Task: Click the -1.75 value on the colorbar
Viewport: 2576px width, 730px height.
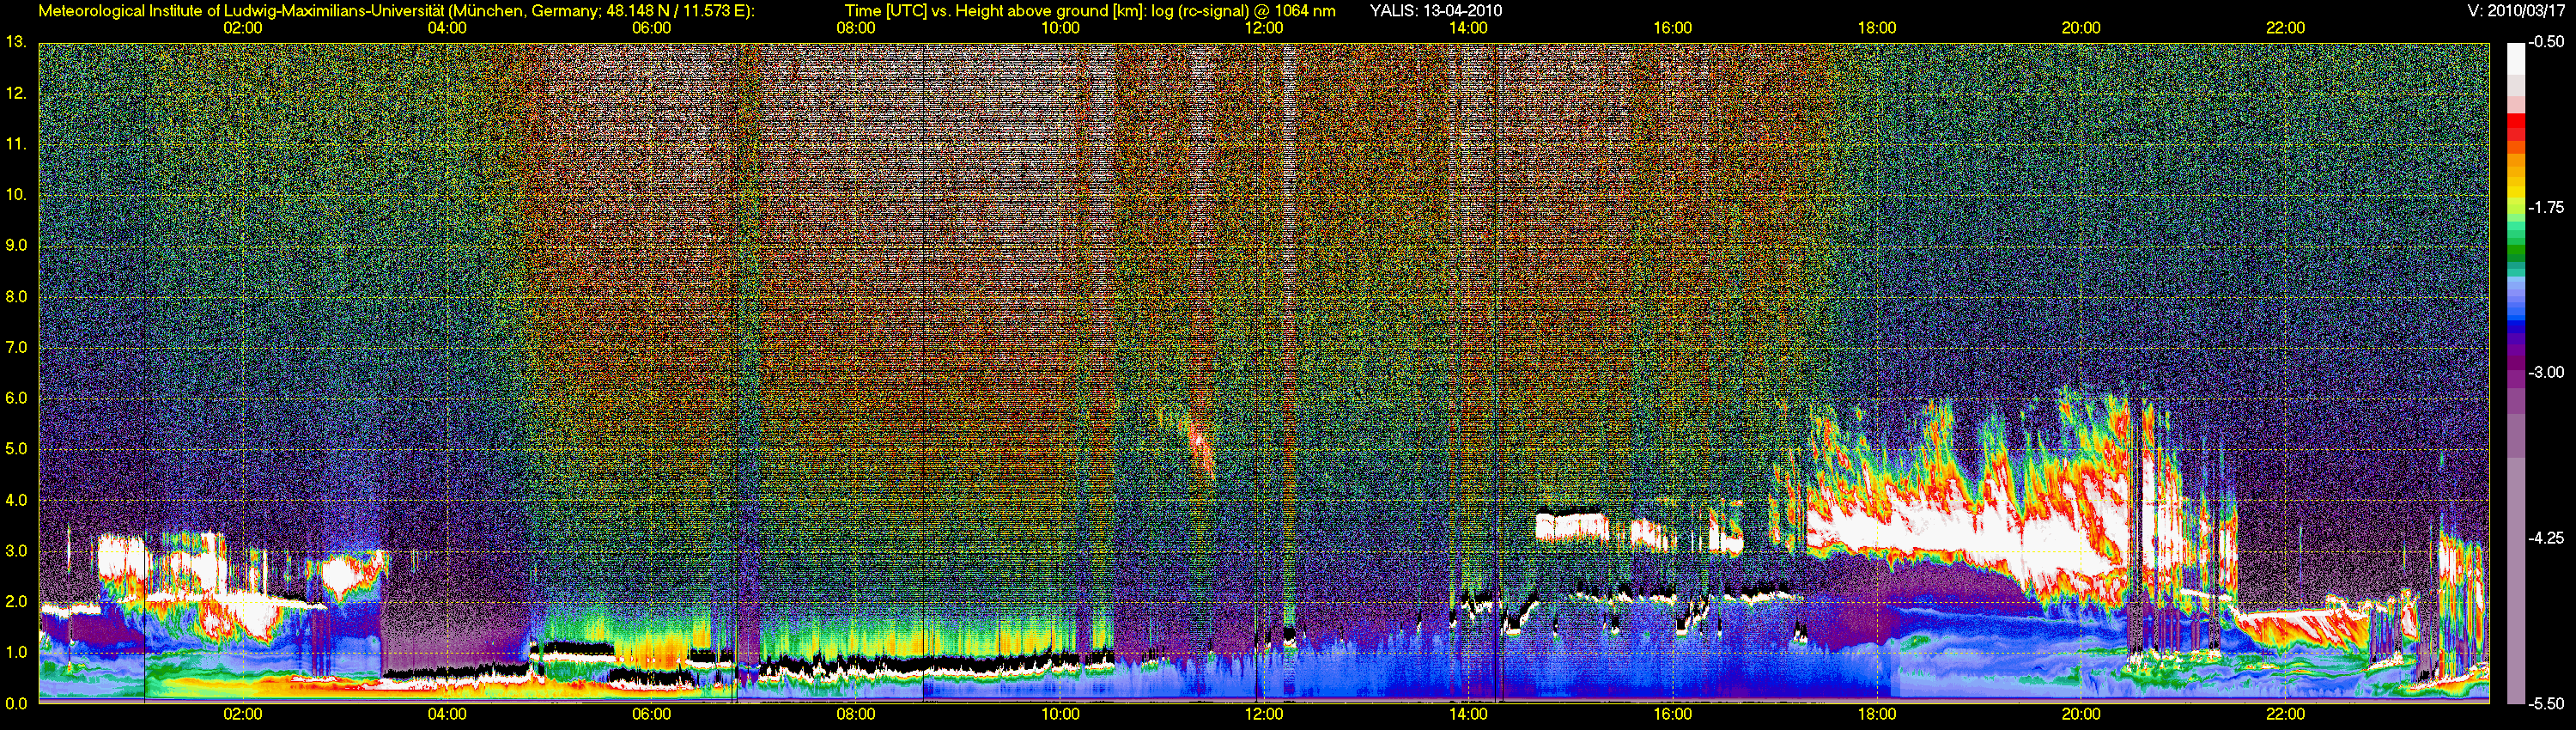Action: tap(2546, 207)
